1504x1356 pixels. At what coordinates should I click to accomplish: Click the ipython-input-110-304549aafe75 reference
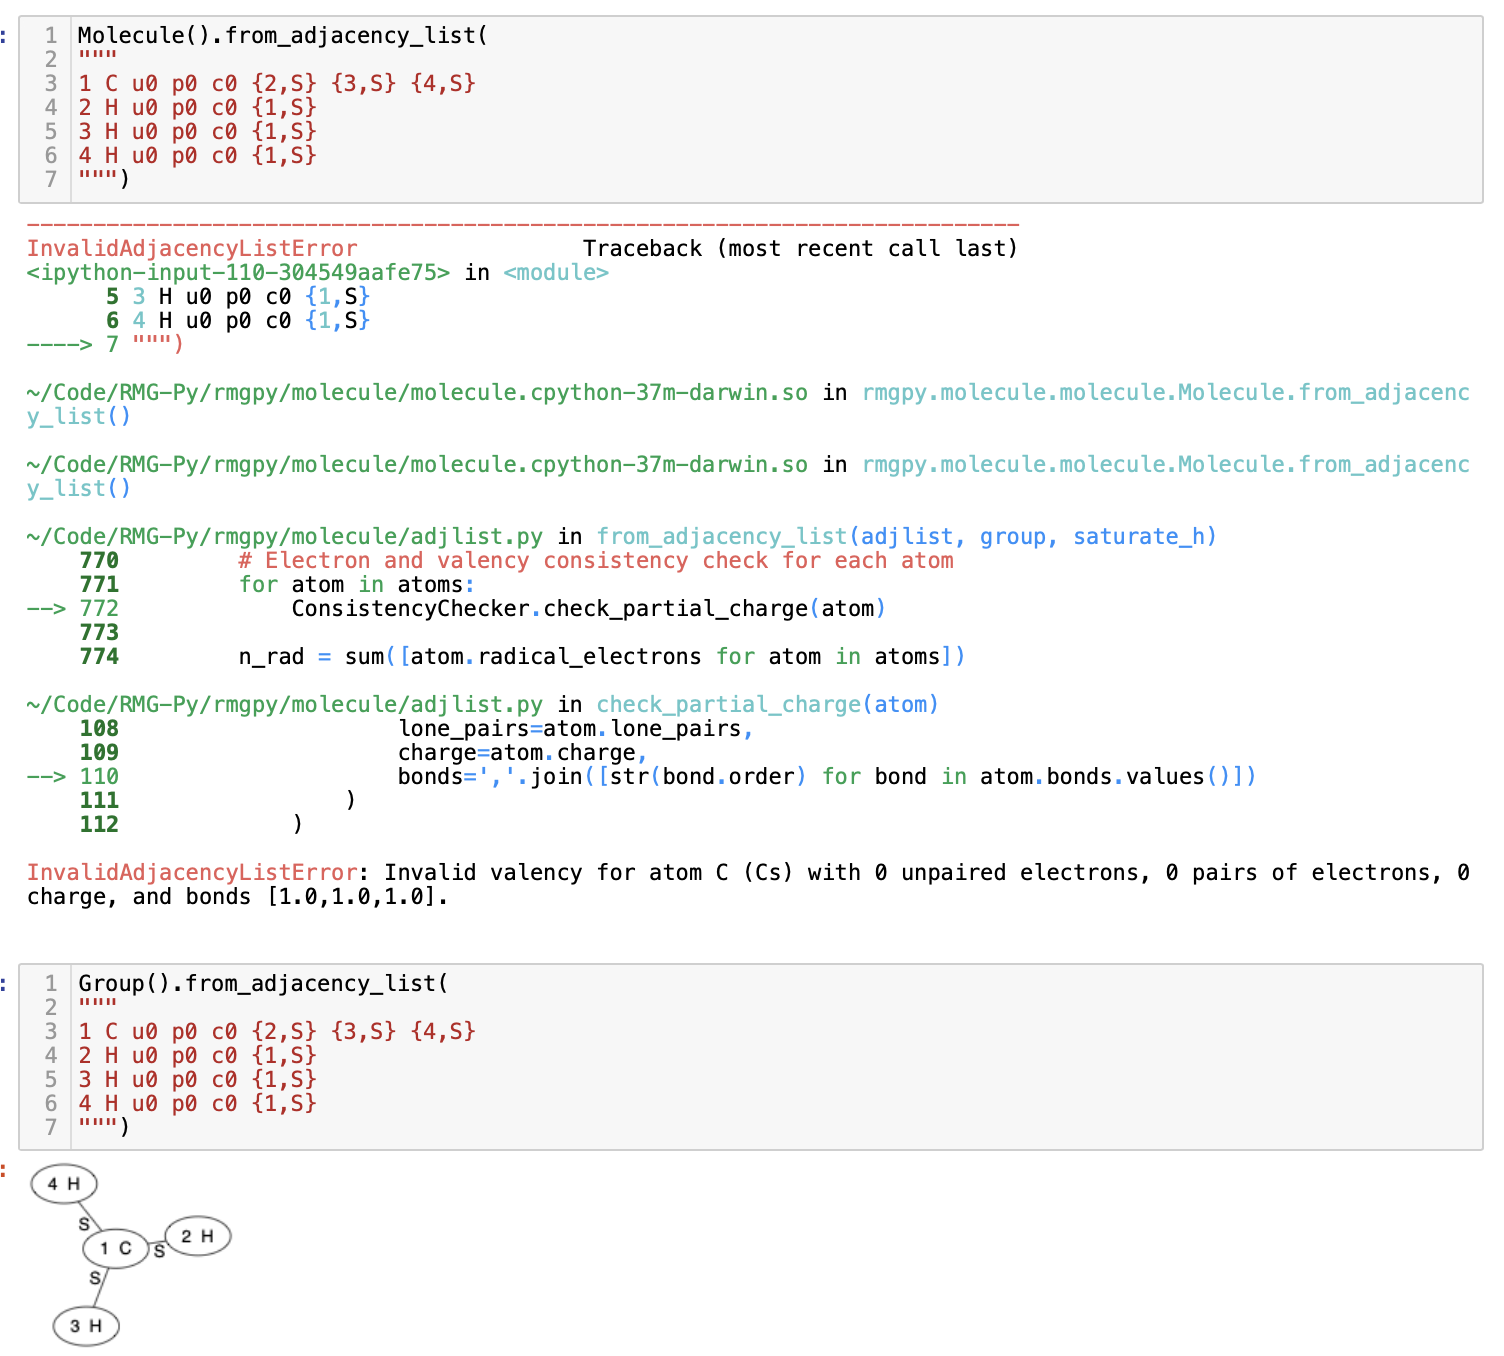238,273
